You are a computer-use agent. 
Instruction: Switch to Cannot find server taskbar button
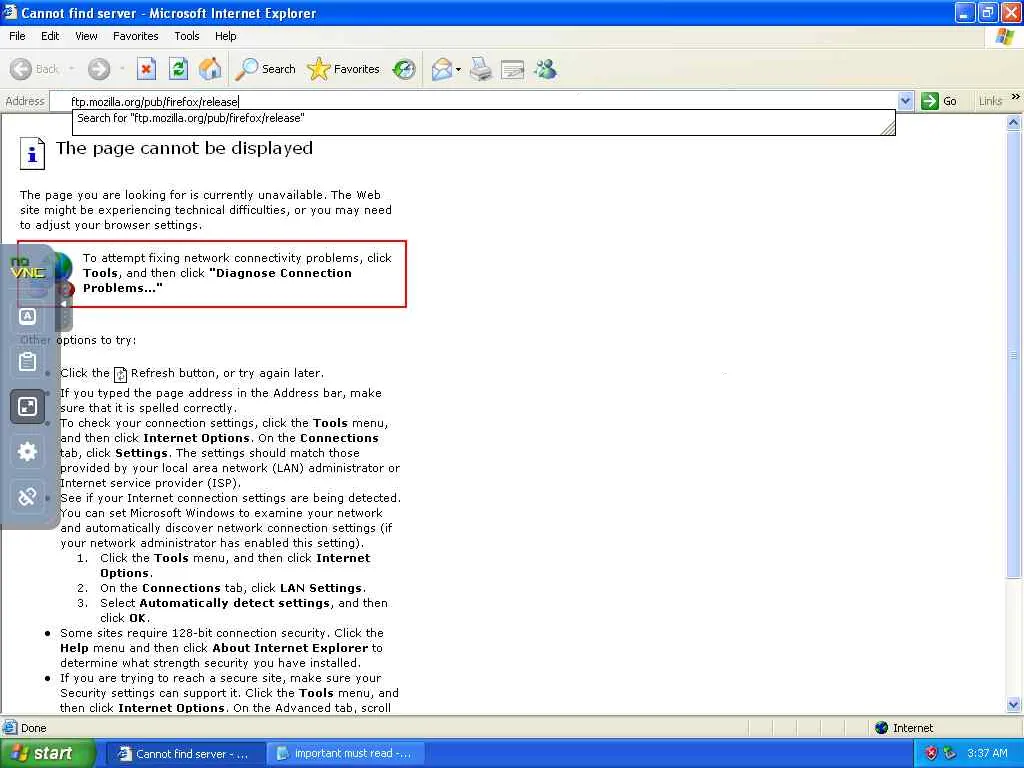[185, 754]
